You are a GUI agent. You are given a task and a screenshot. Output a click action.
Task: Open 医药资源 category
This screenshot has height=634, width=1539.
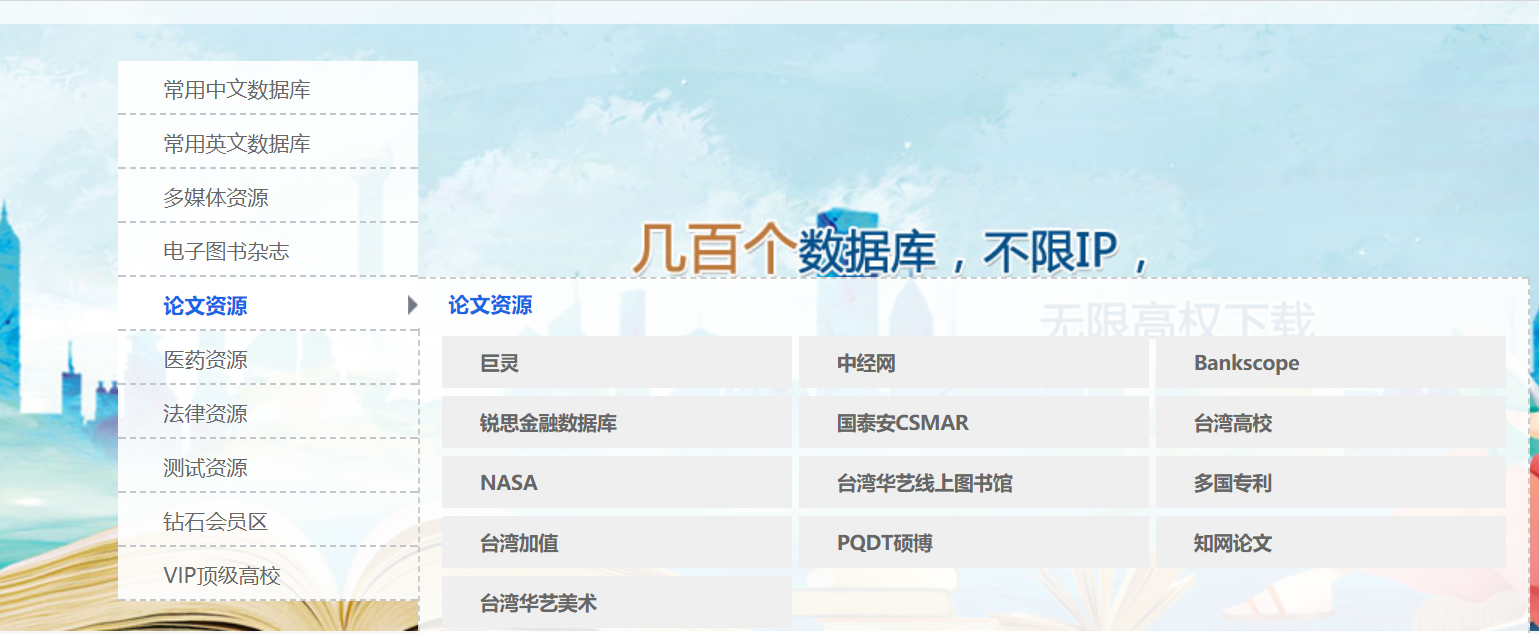pyautogui.click(x=268, y=359)
